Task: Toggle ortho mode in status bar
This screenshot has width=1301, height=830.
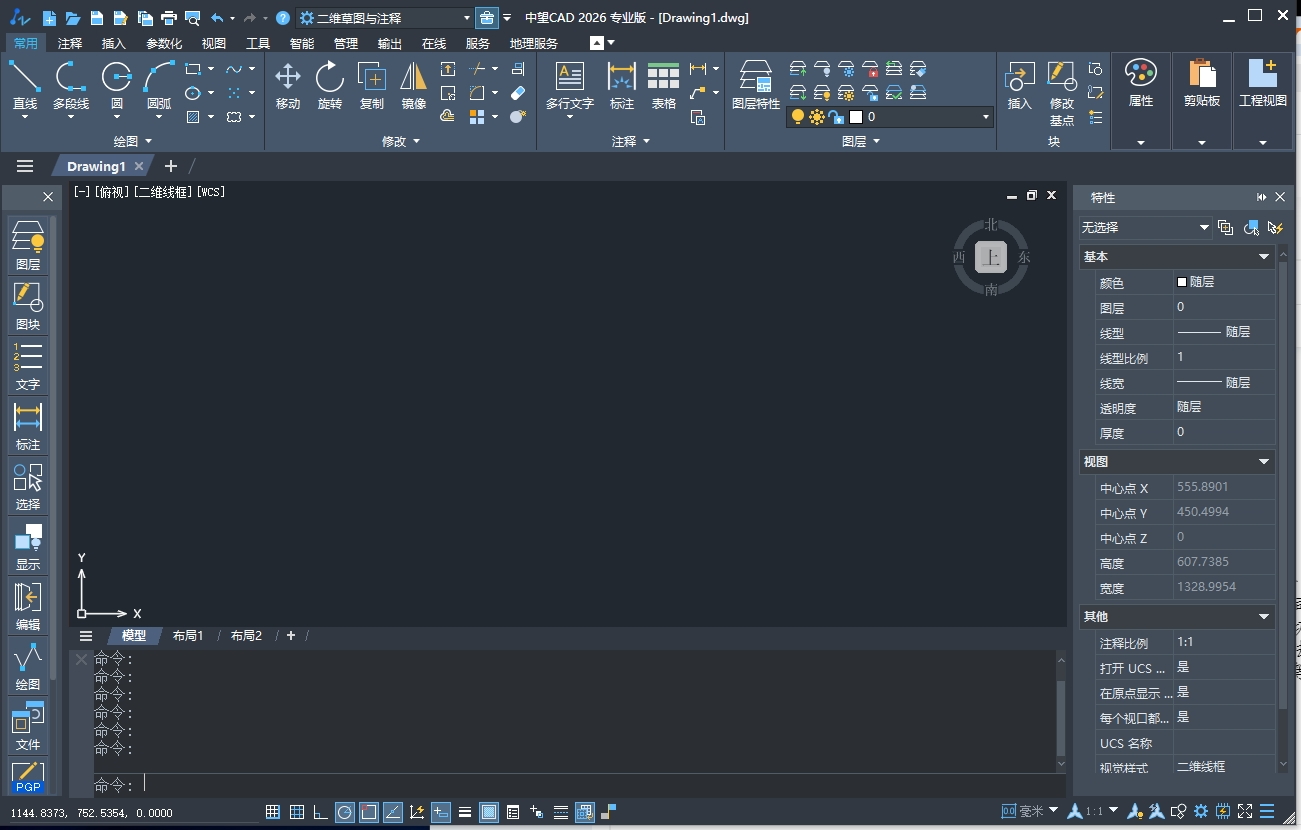Action: [x=321, y=812]
